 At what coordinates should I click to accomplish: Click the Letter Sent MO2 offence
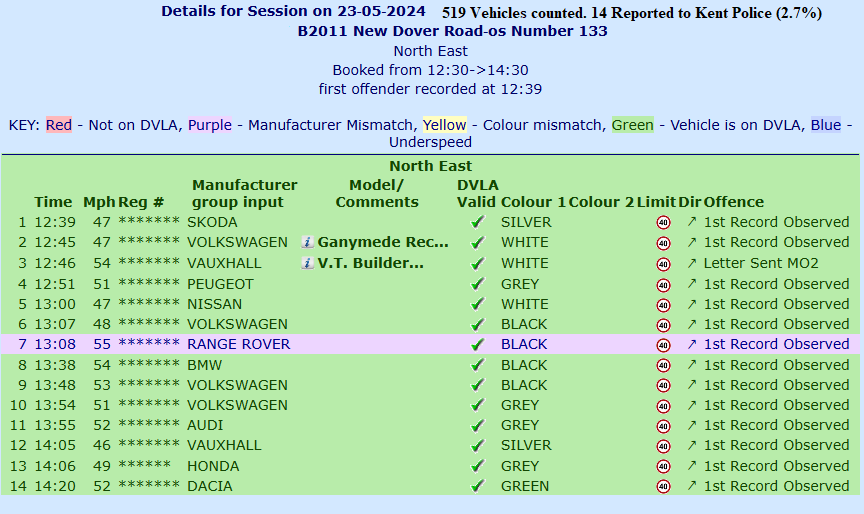pos(761,263)
